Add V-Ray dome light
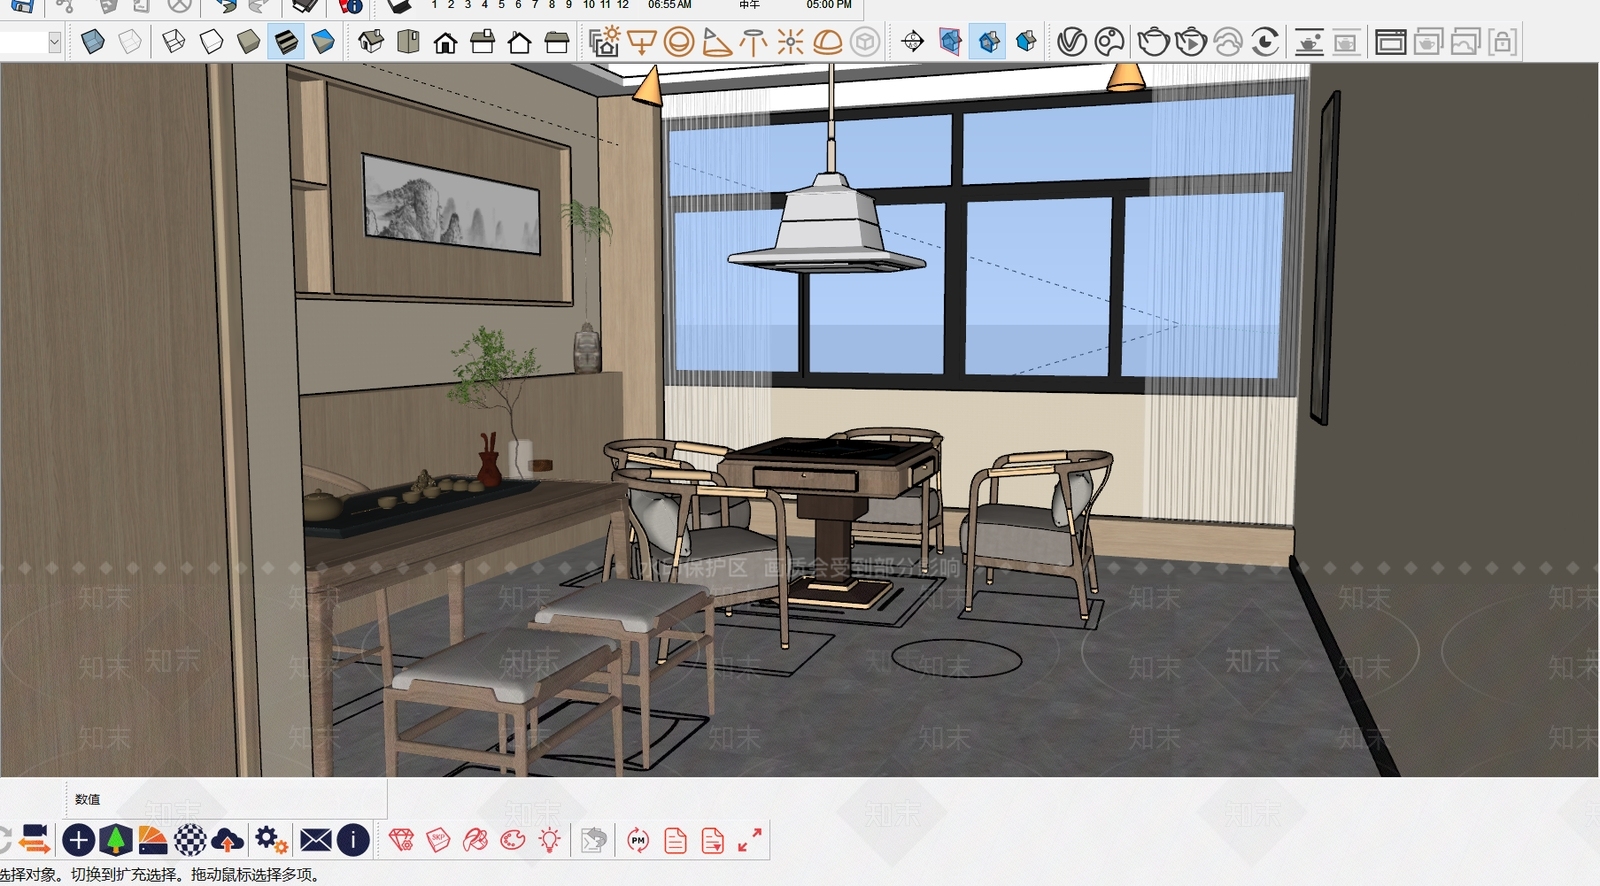The height and width of the screenshot is (886, 1600). pyautogui.click(x=827, y=42)
